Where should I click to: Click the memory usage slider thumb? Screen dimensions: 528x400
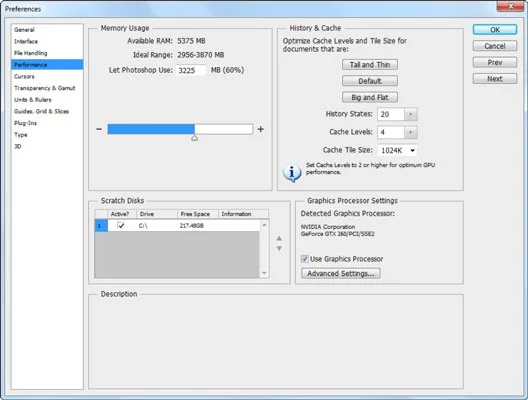pyautogui.click(x=194, y=138)
